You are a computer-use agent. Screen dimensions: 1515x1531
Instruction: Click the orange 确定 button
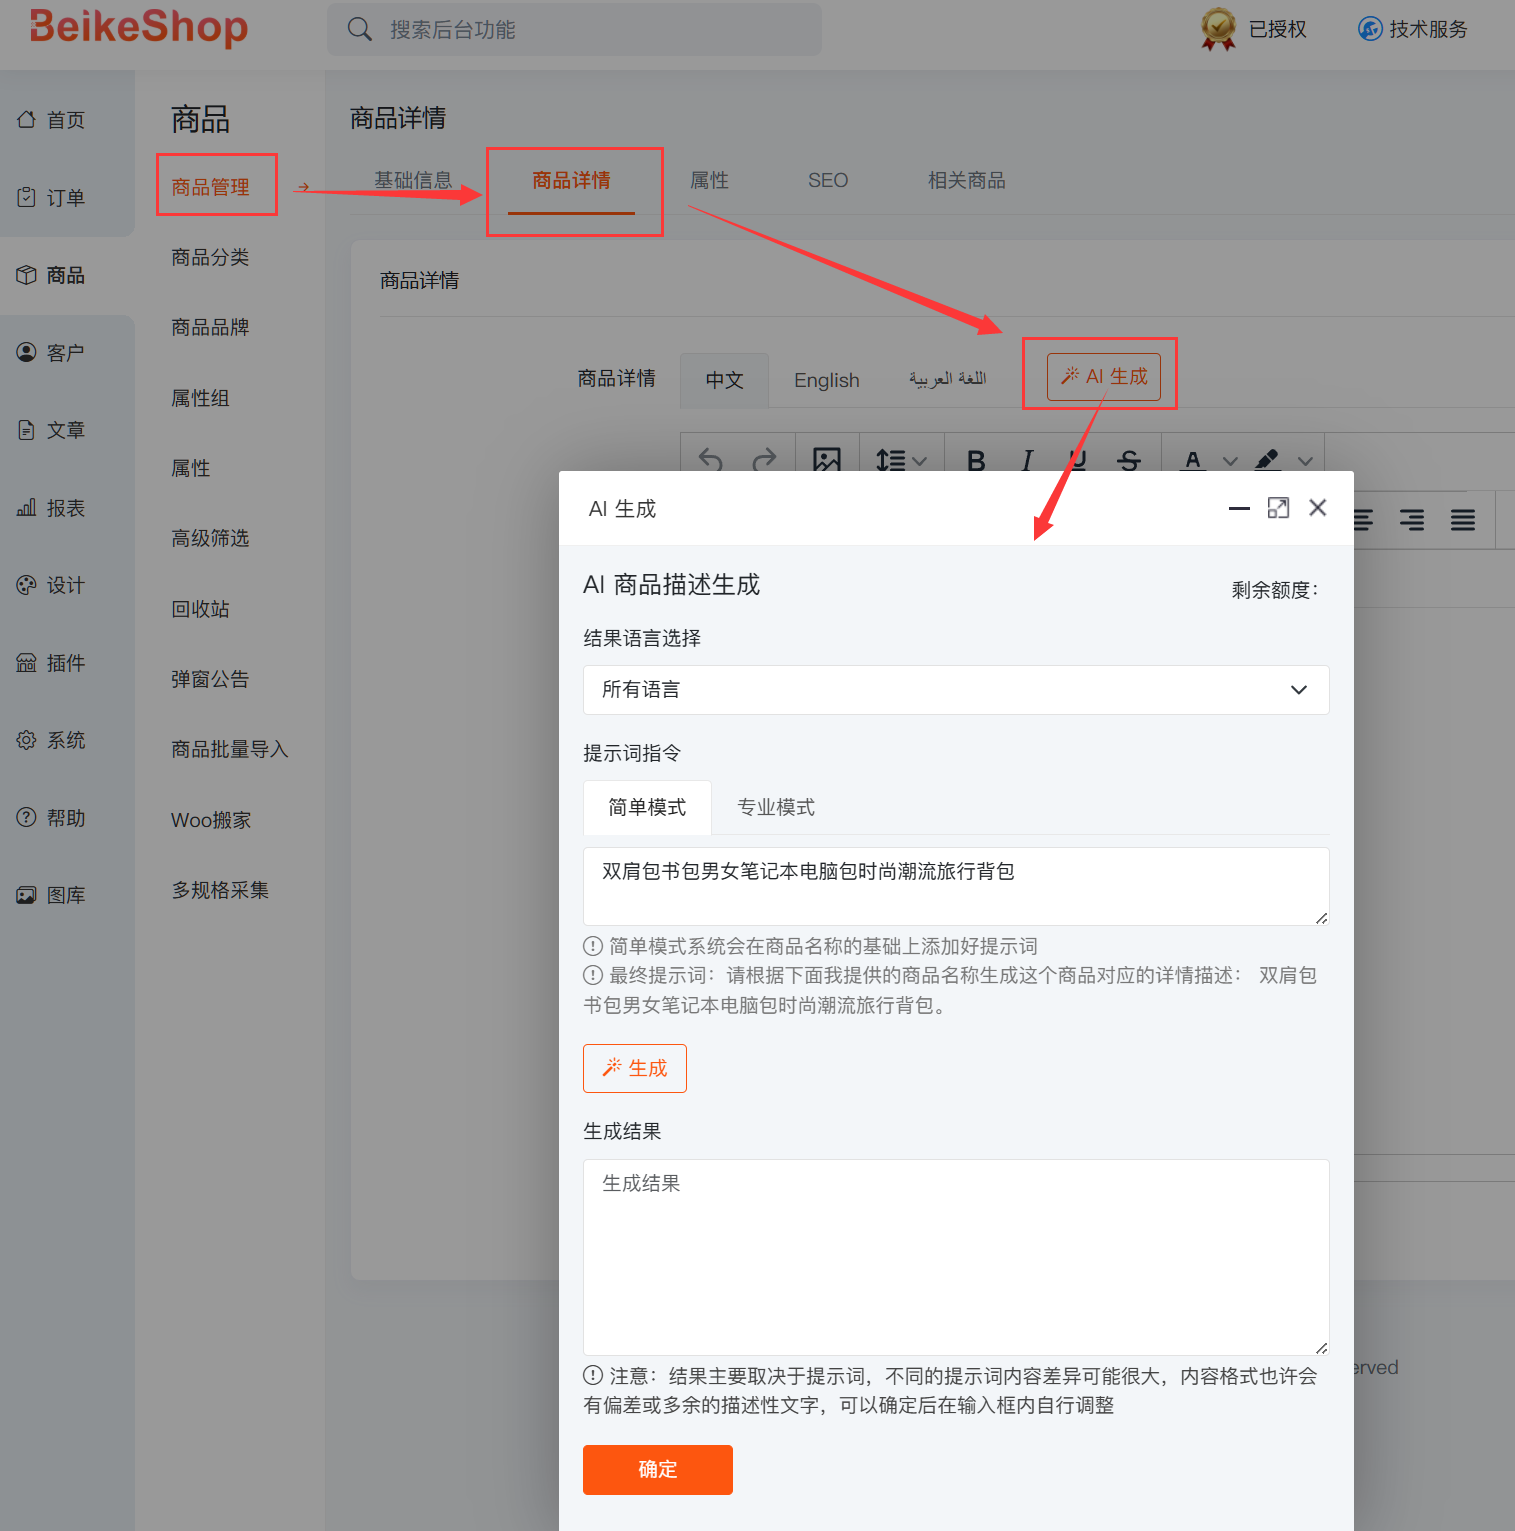pyautogui.click(x=657, y=1469)
